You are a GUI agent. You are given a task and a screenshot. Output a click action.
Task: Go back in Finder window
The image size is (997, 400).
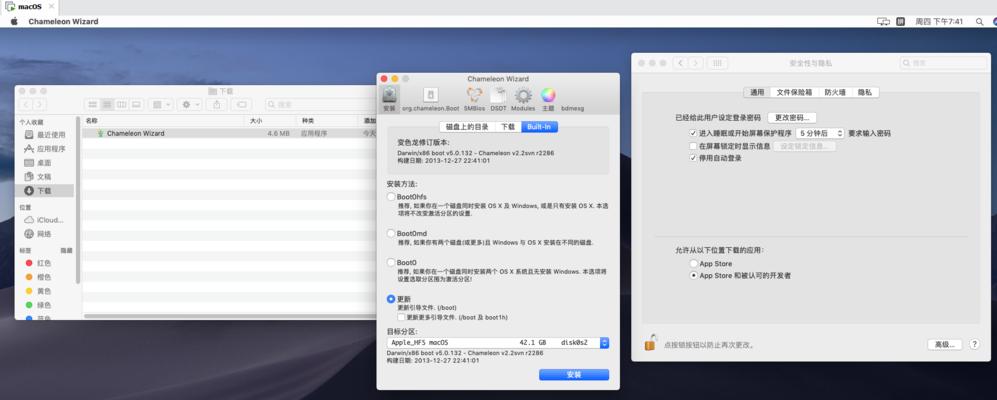[x=25, y=104]
